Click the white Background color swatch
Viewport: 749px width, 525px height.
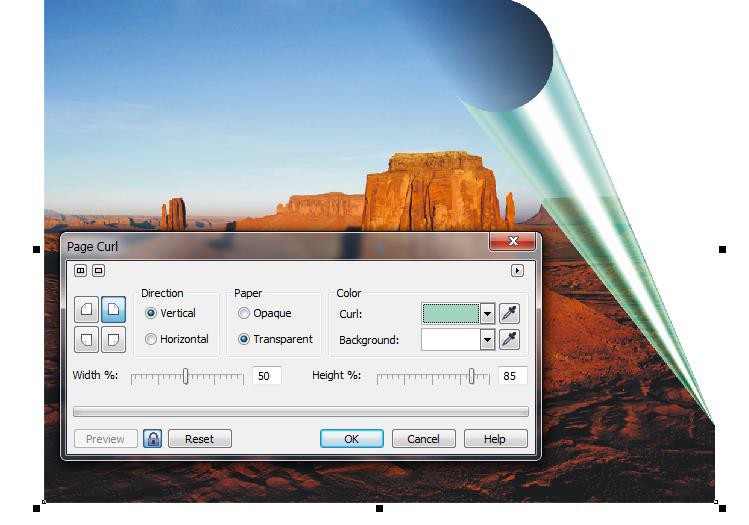click(451, 340)
